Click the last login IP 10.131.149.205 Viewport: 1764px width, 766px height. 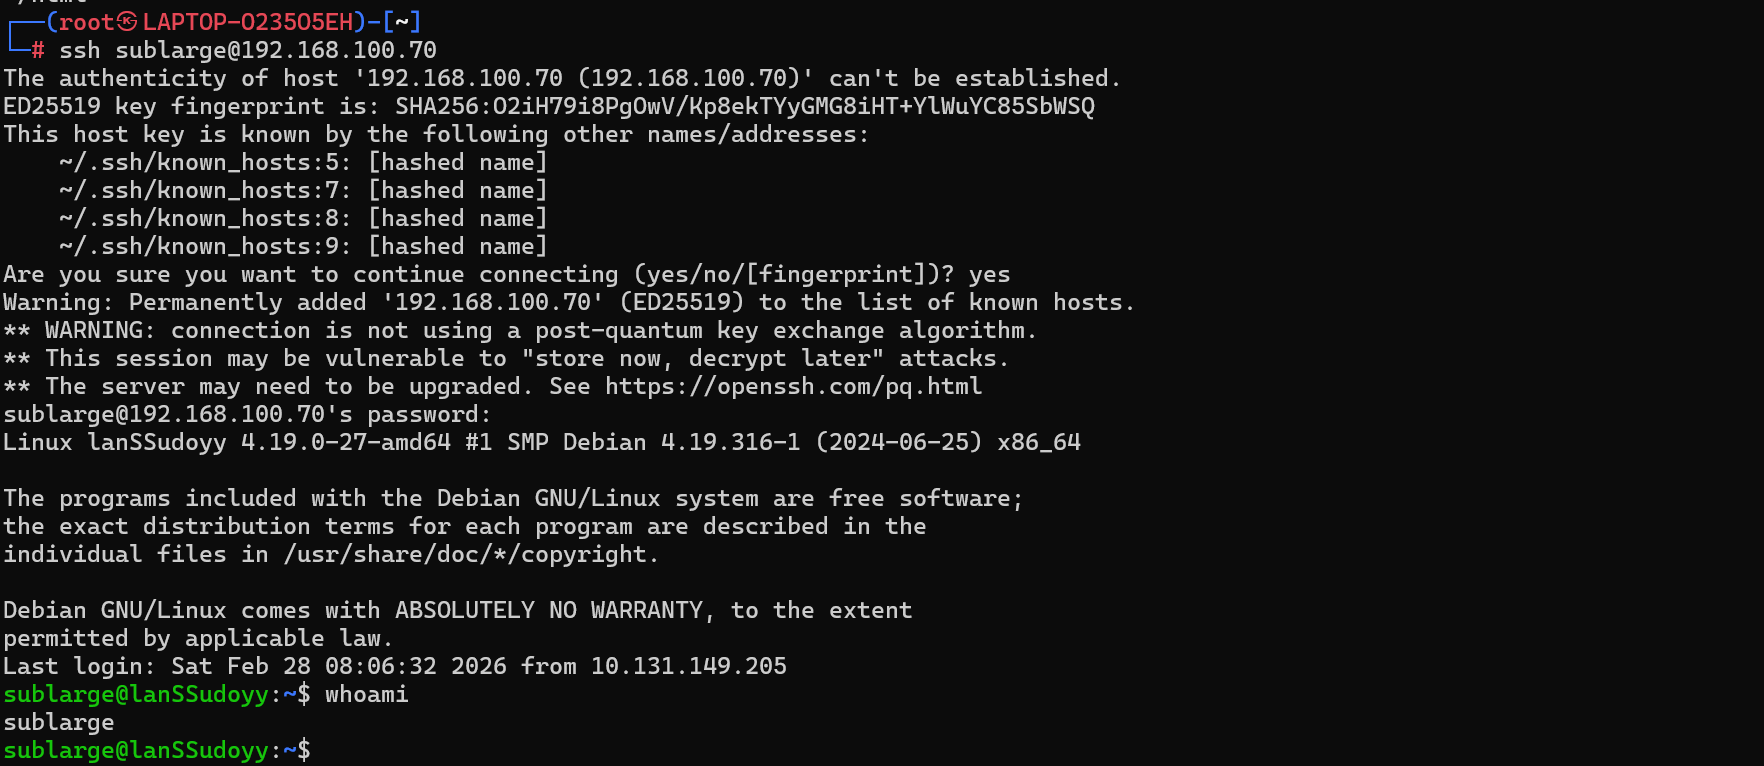(688, 666)
